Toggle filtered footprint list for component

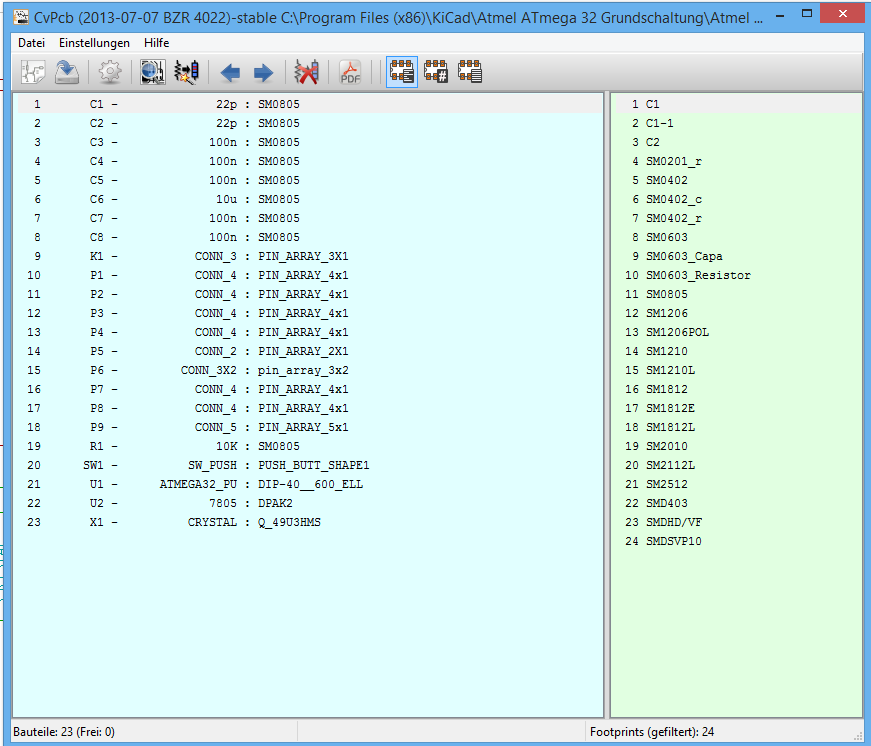402,72
